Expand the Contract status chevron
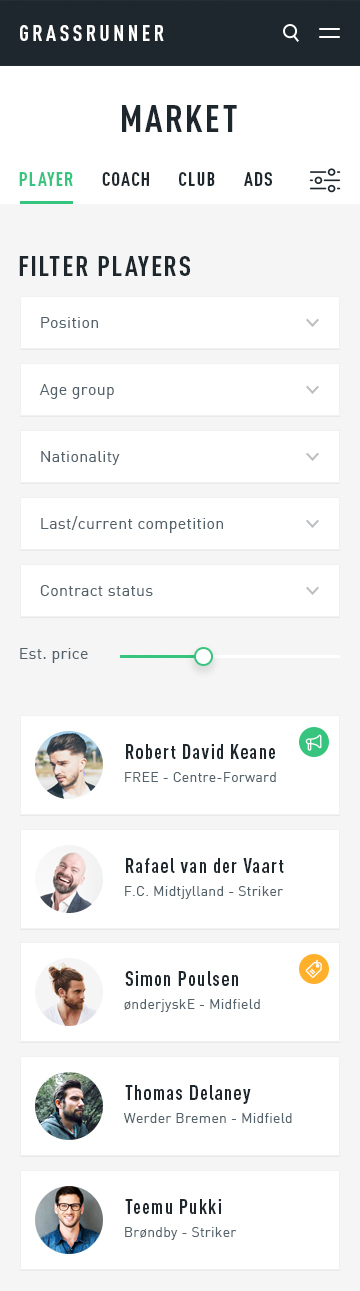This screenshot has height=1291, width=360. pos(313,591)
